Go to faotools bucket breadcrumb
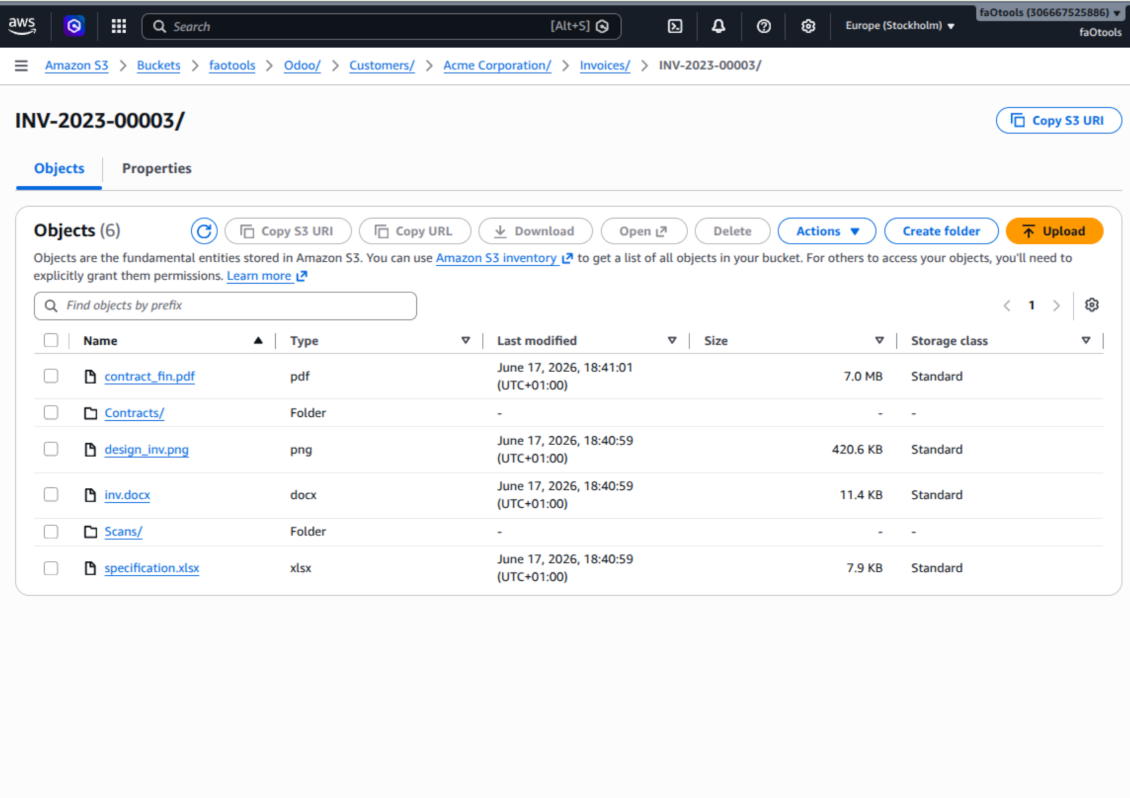1130x798 pixels. point(232,66)
